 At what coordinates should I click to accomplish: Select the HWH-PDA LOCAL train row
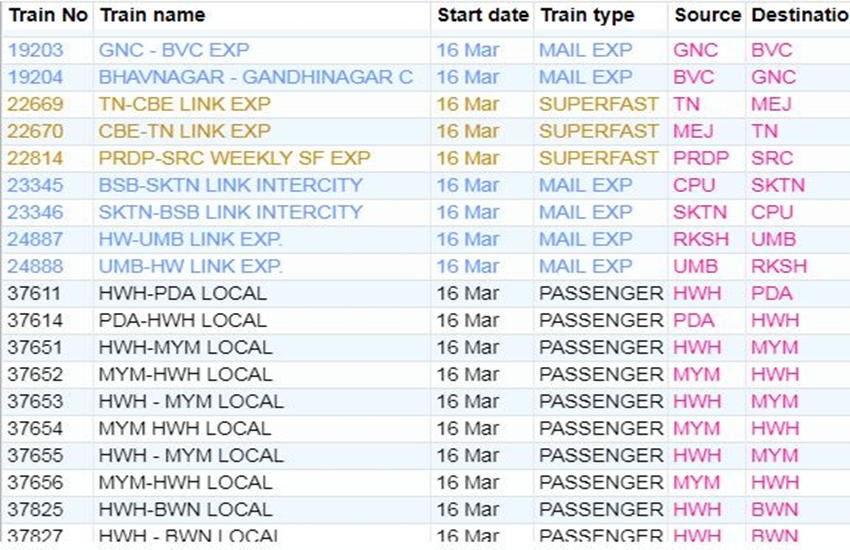(182, 293)
